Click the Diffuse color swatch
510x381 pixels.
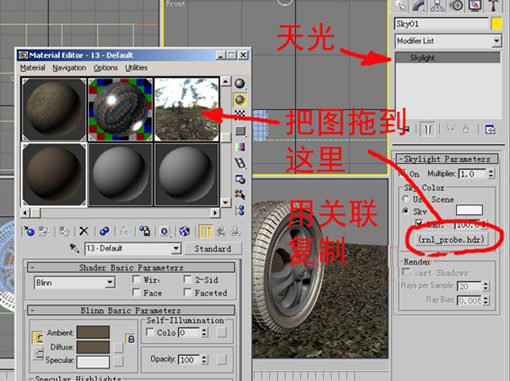(x=93, y=347)
